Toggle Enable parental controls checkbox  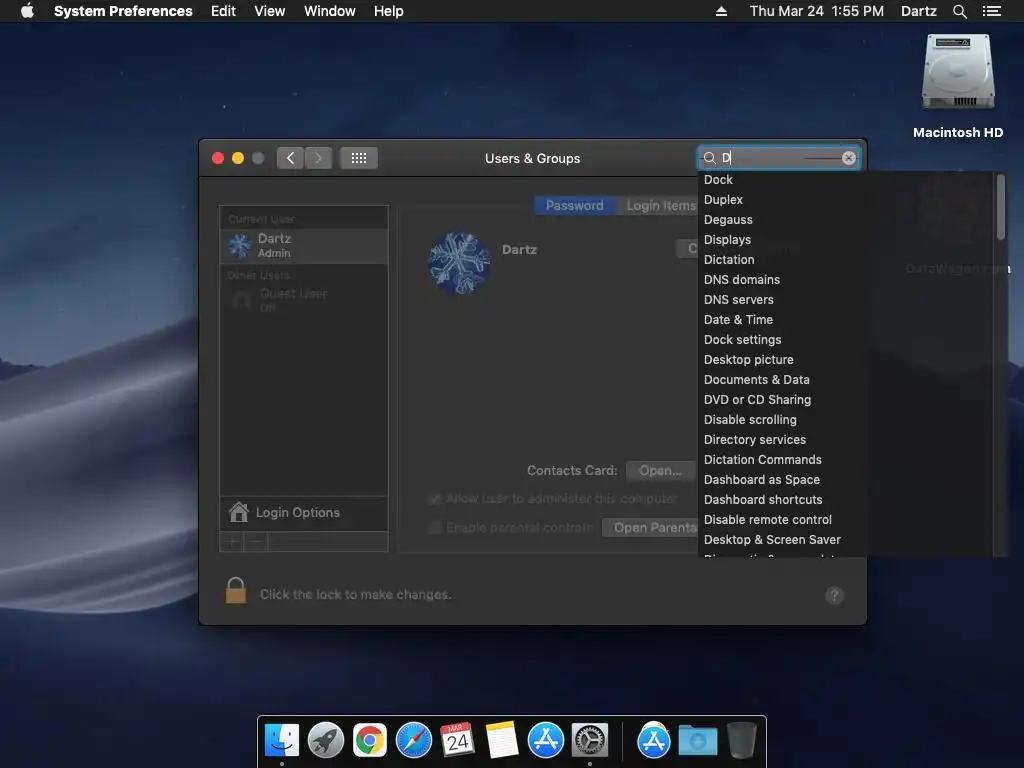pos(435,527)
